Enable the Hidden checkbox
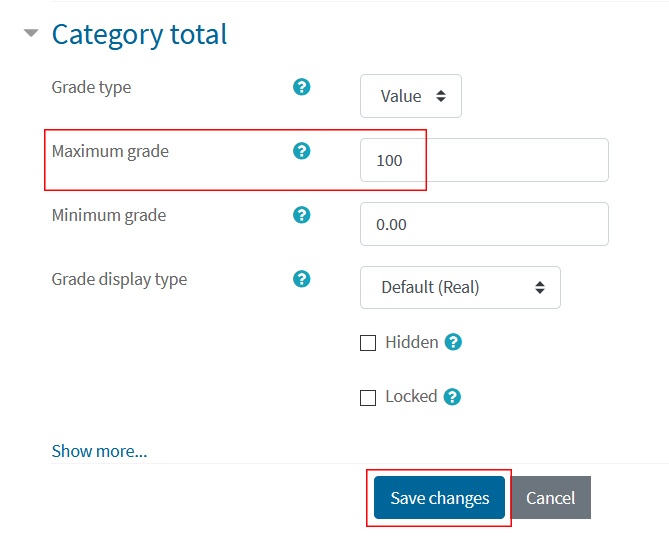 [x=368, y=343]
